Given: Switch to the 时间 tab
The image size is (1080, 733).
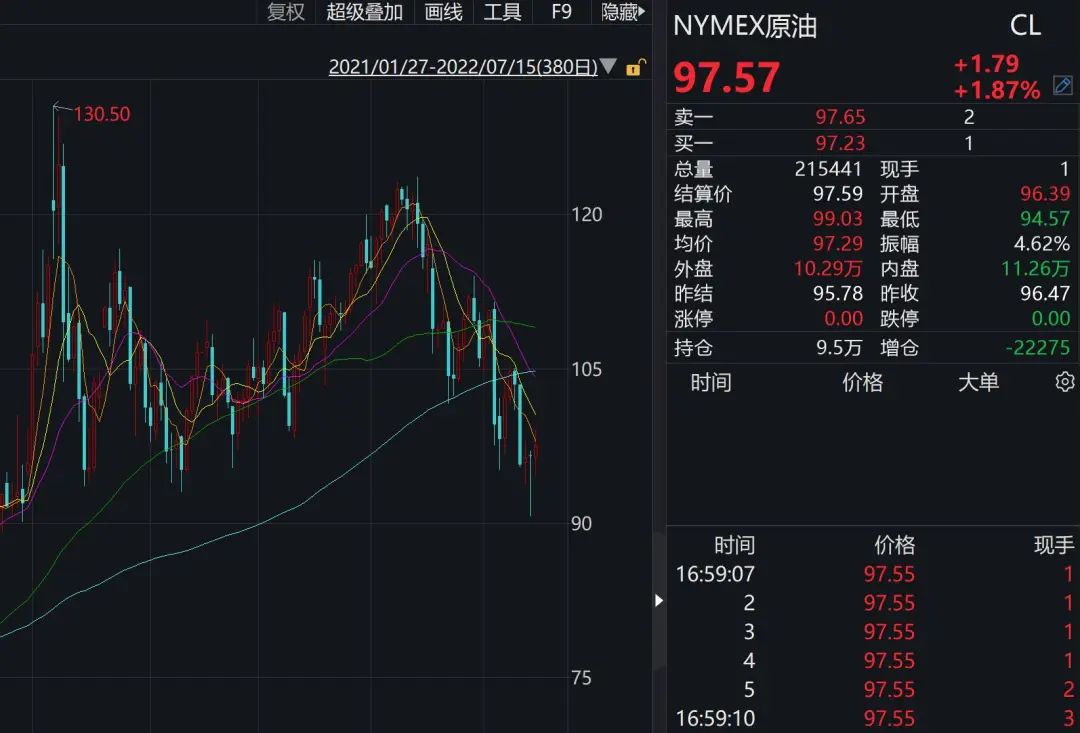Looking at the screenshot, I should pyautogui.click(x=713, y=383).
